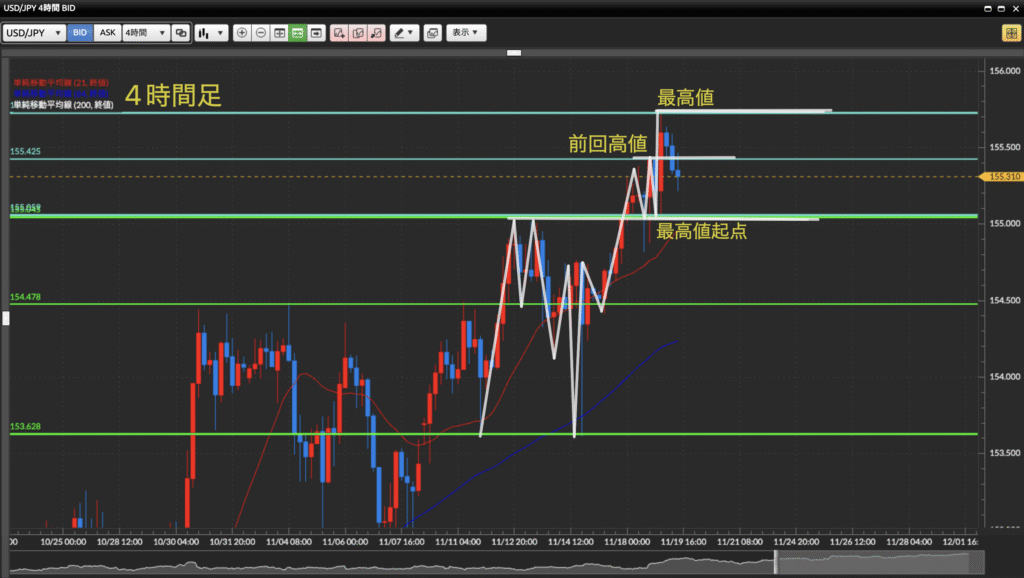This screenshot has width=1024, height=578.
Task: Click the yellow crosshair button at top right
Action: pos(1011,33)
